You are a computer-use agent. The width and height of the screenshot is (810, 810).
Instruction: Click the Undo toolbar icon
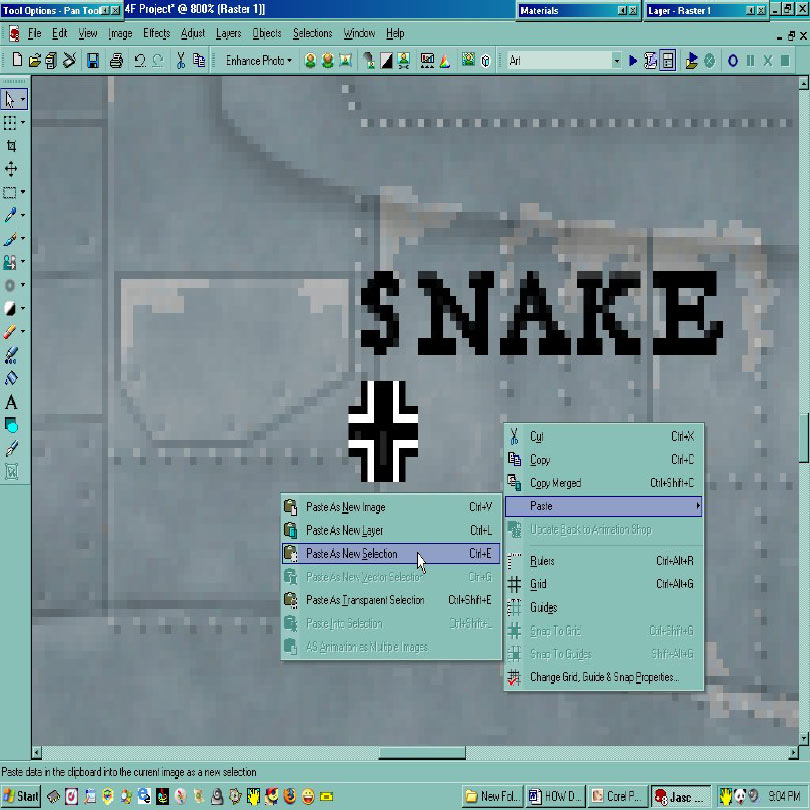click(139, 60)
